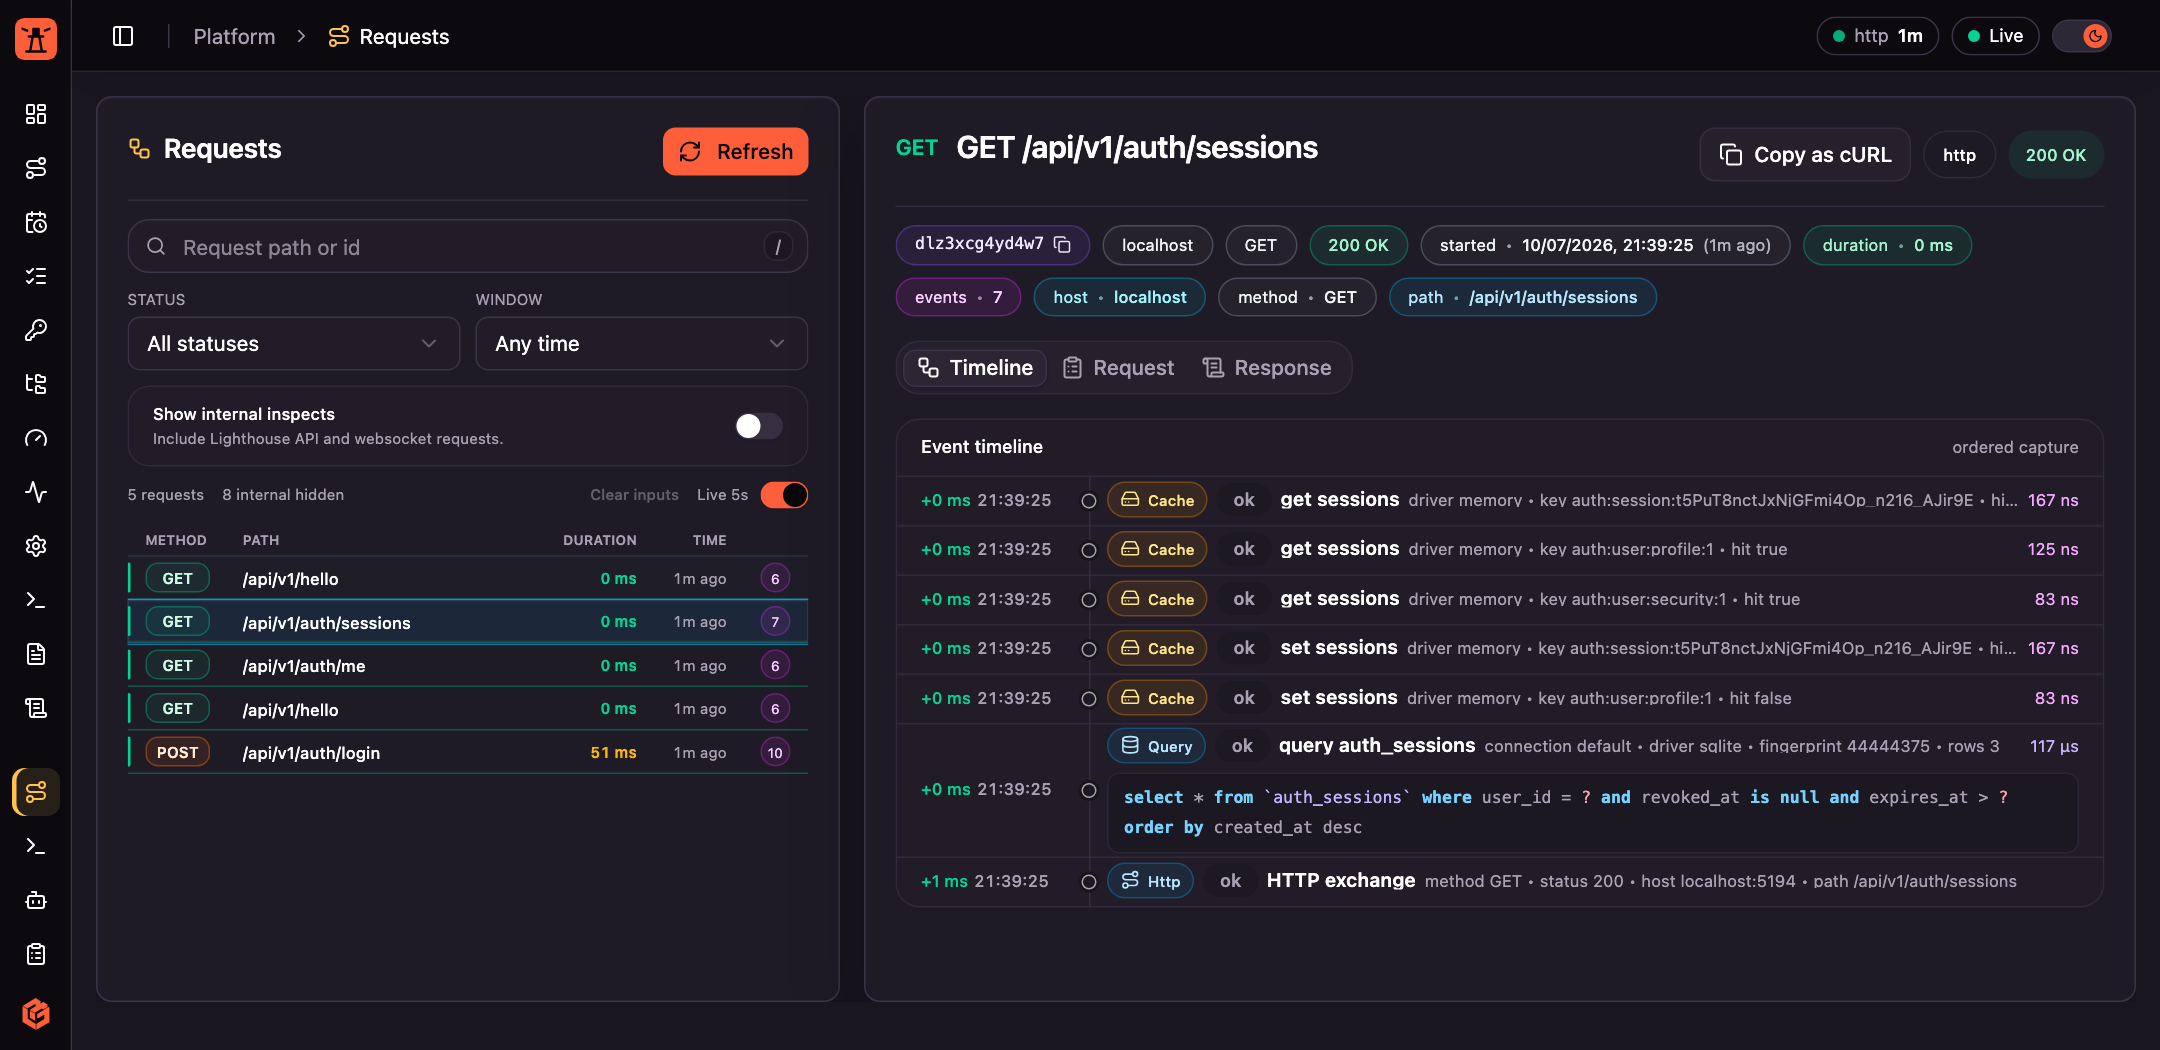The height and width of the screenshot is (1050, 2160).
Task: Click the events 7 chip
Action: click(x=958, y=297)
